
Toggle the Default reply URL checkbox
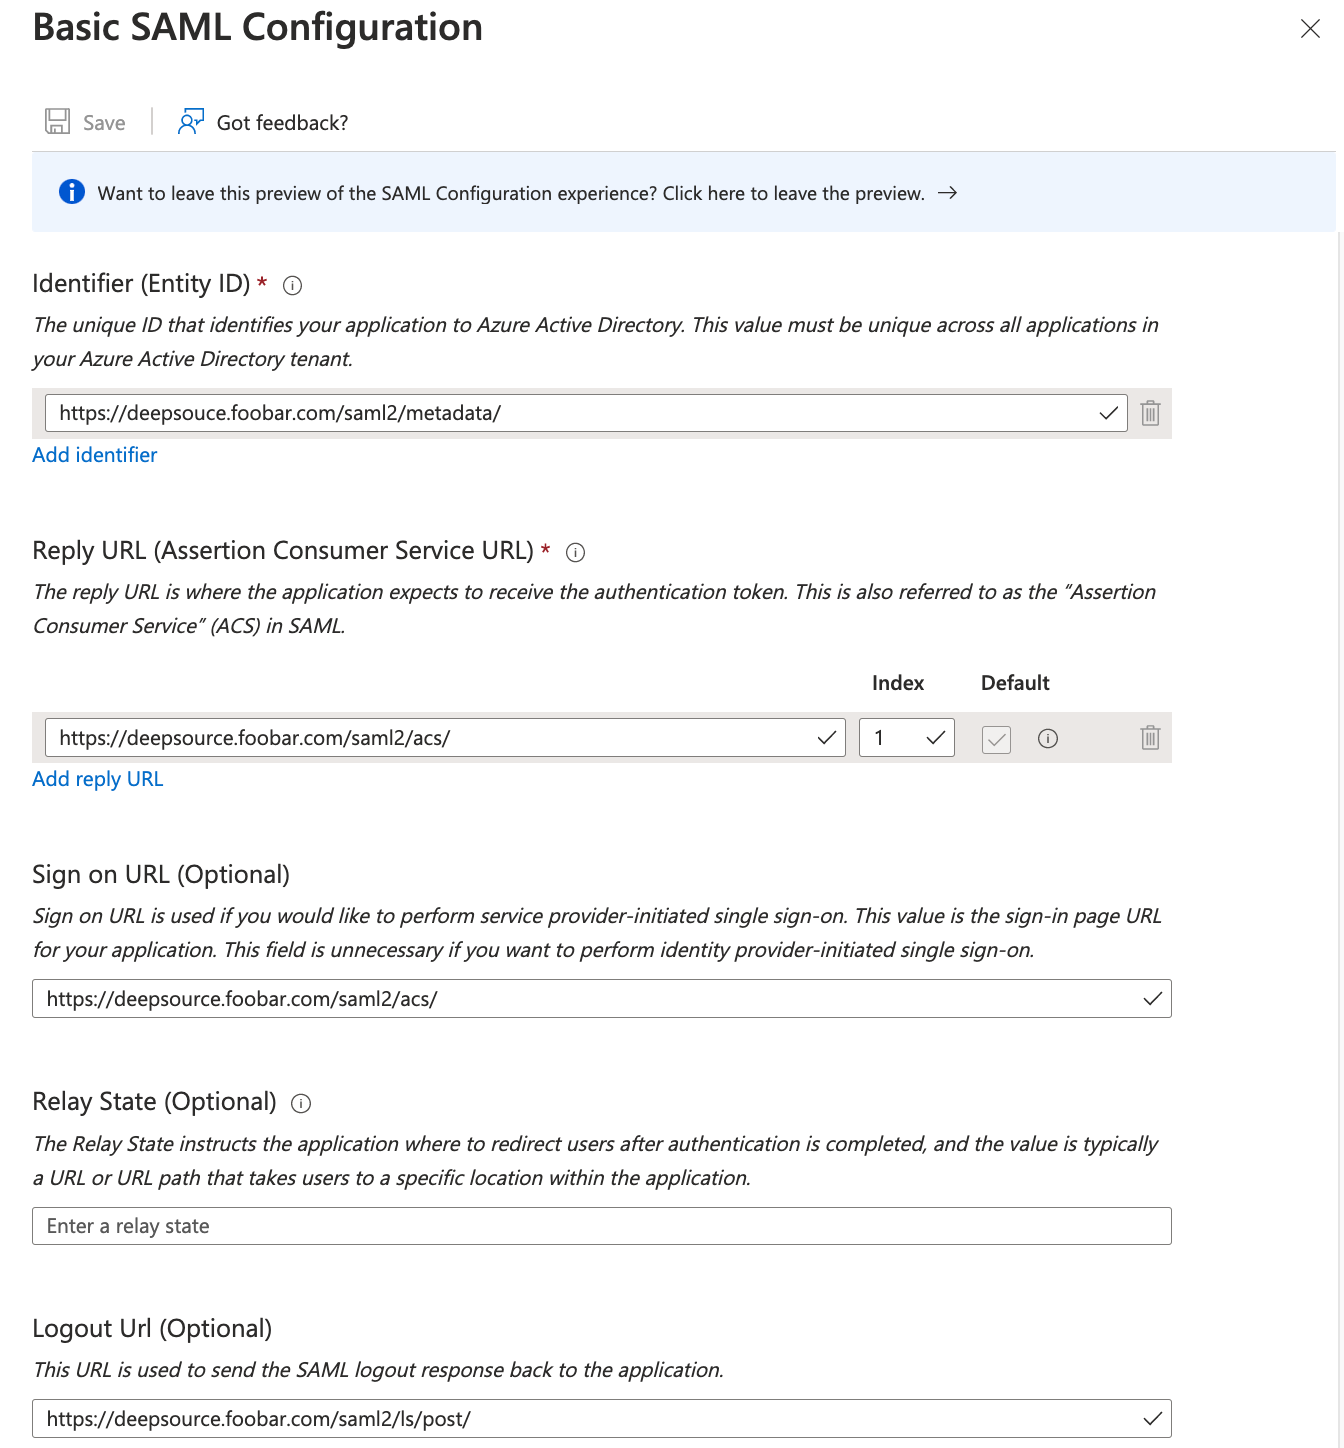pos(996,739)
